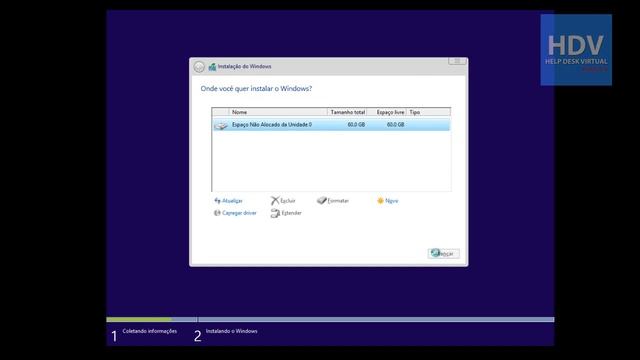Click the Excluir X icon
The height and width of the screenshot is (360, 640).
pyautogui.click(x=275, y=200)
